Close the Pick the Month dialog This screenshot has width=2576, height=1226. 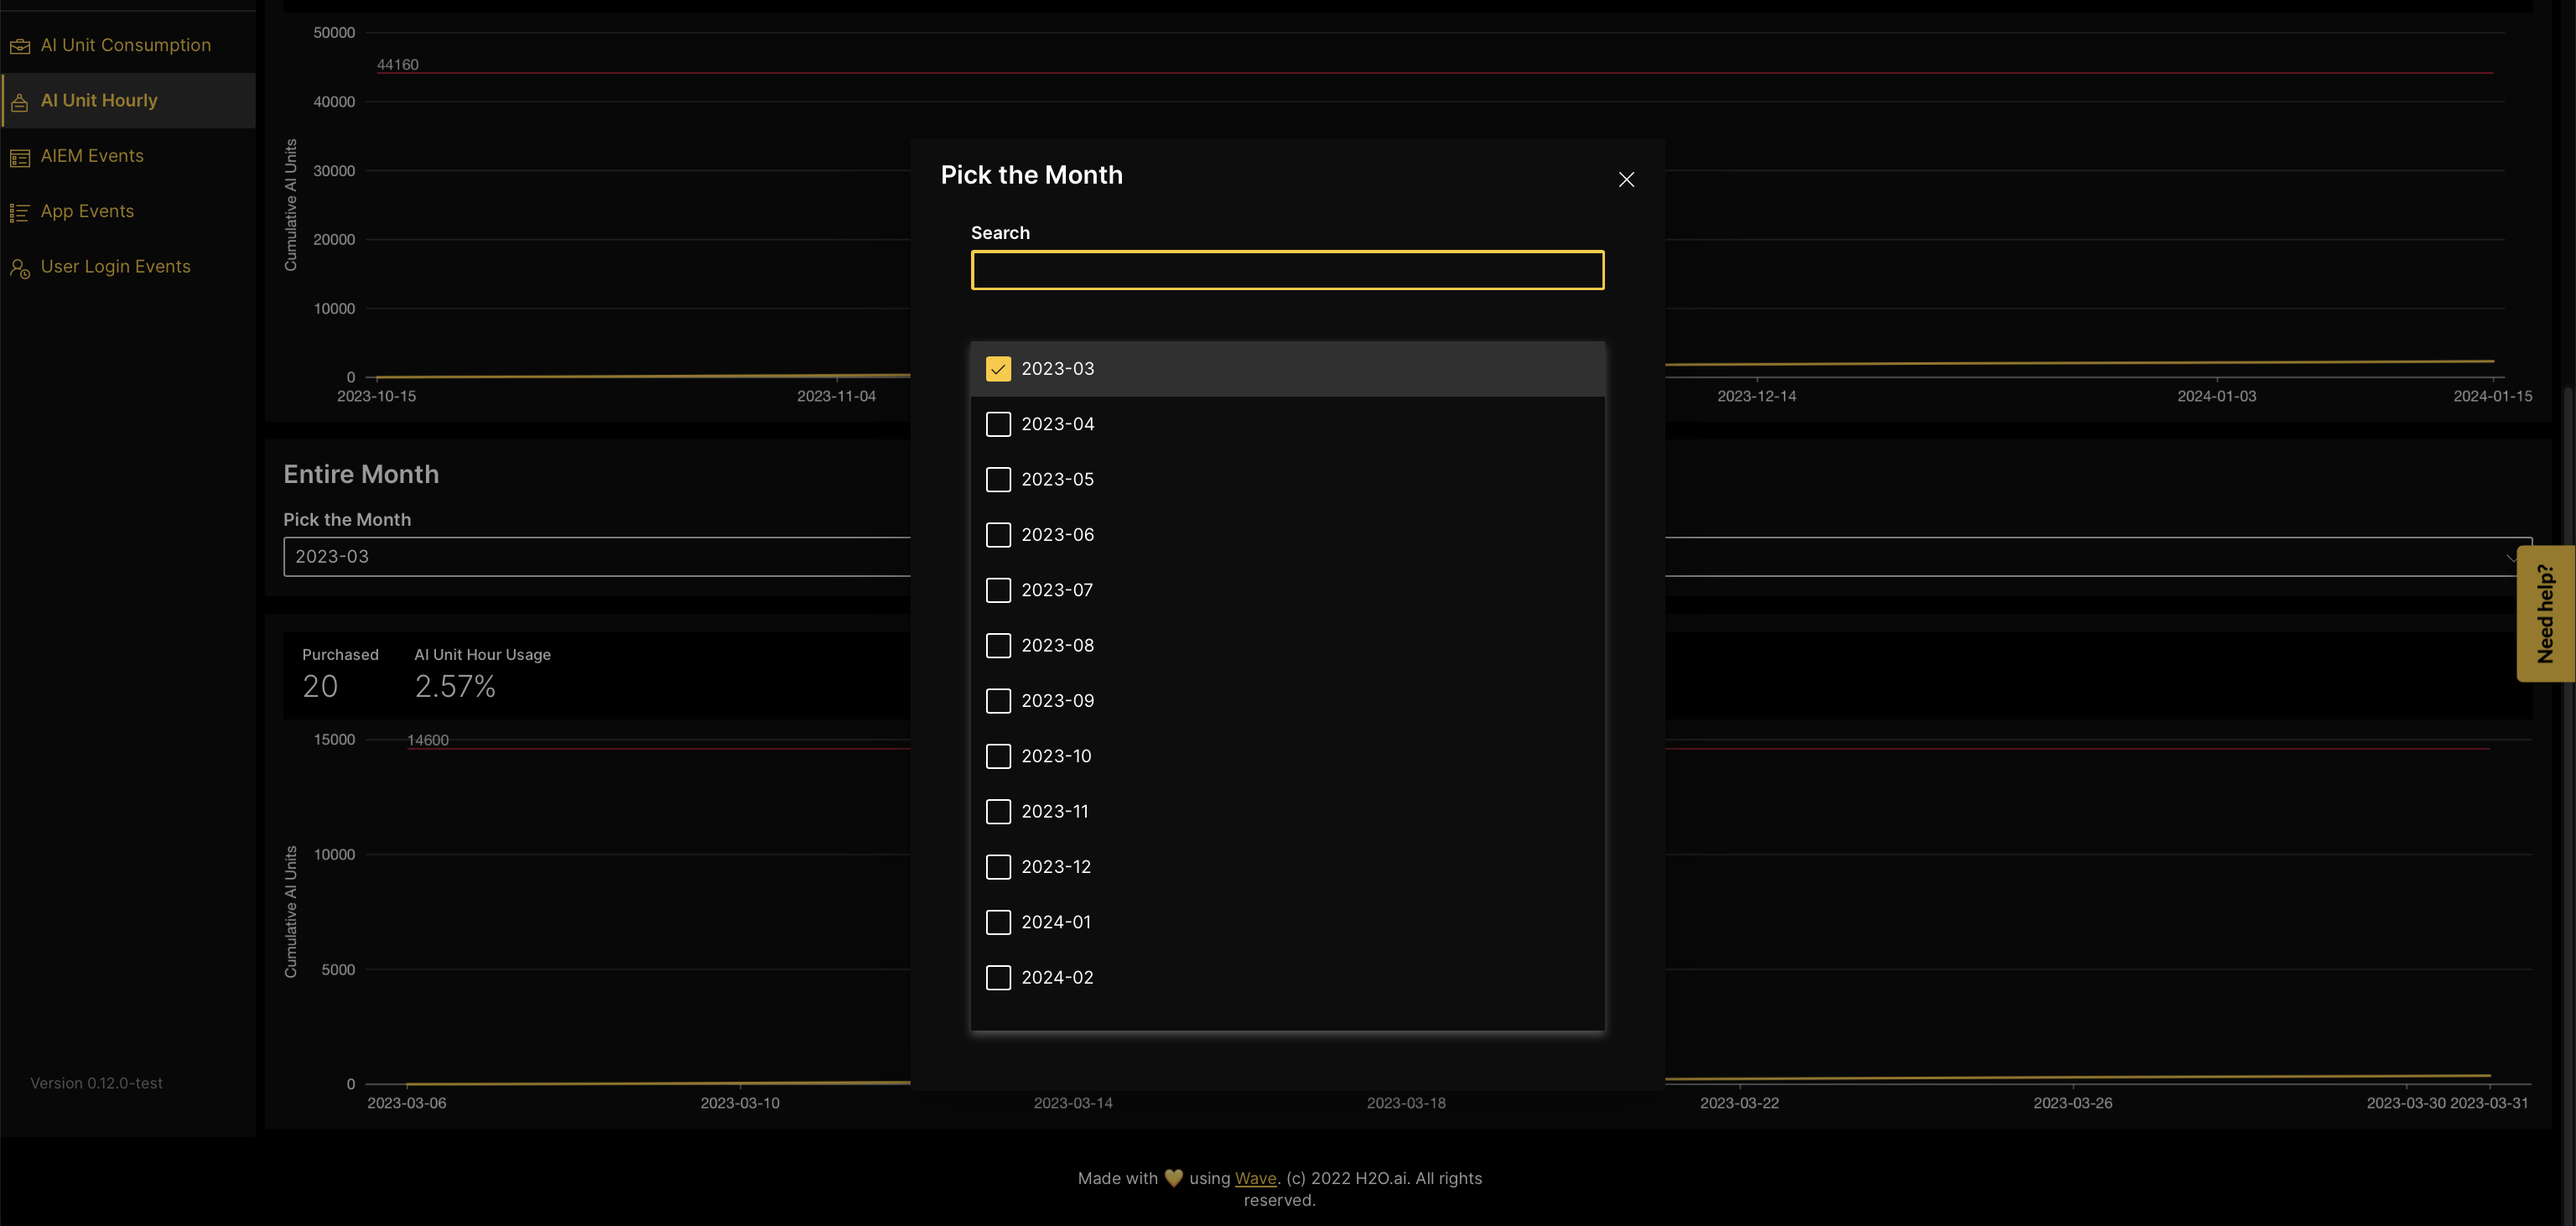1626,179
